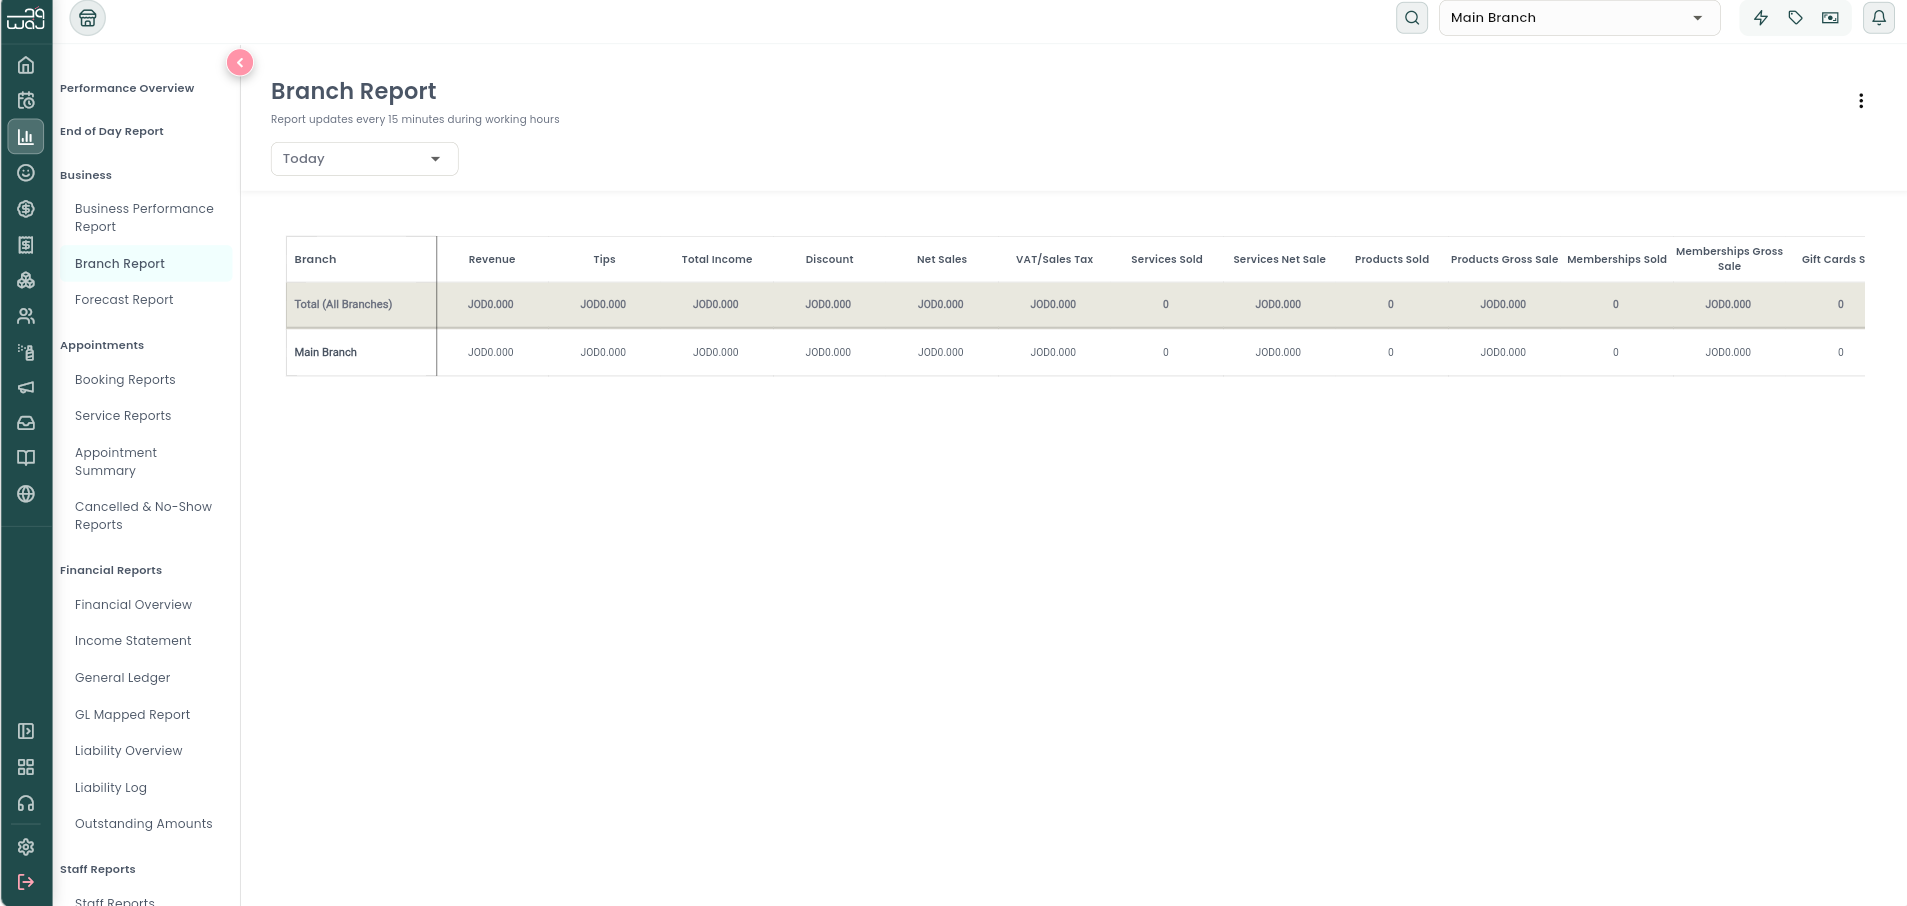Screen dimensions: 1907x906
Task: Open the globe icon in sidebar
Action: tap(26, 494)
